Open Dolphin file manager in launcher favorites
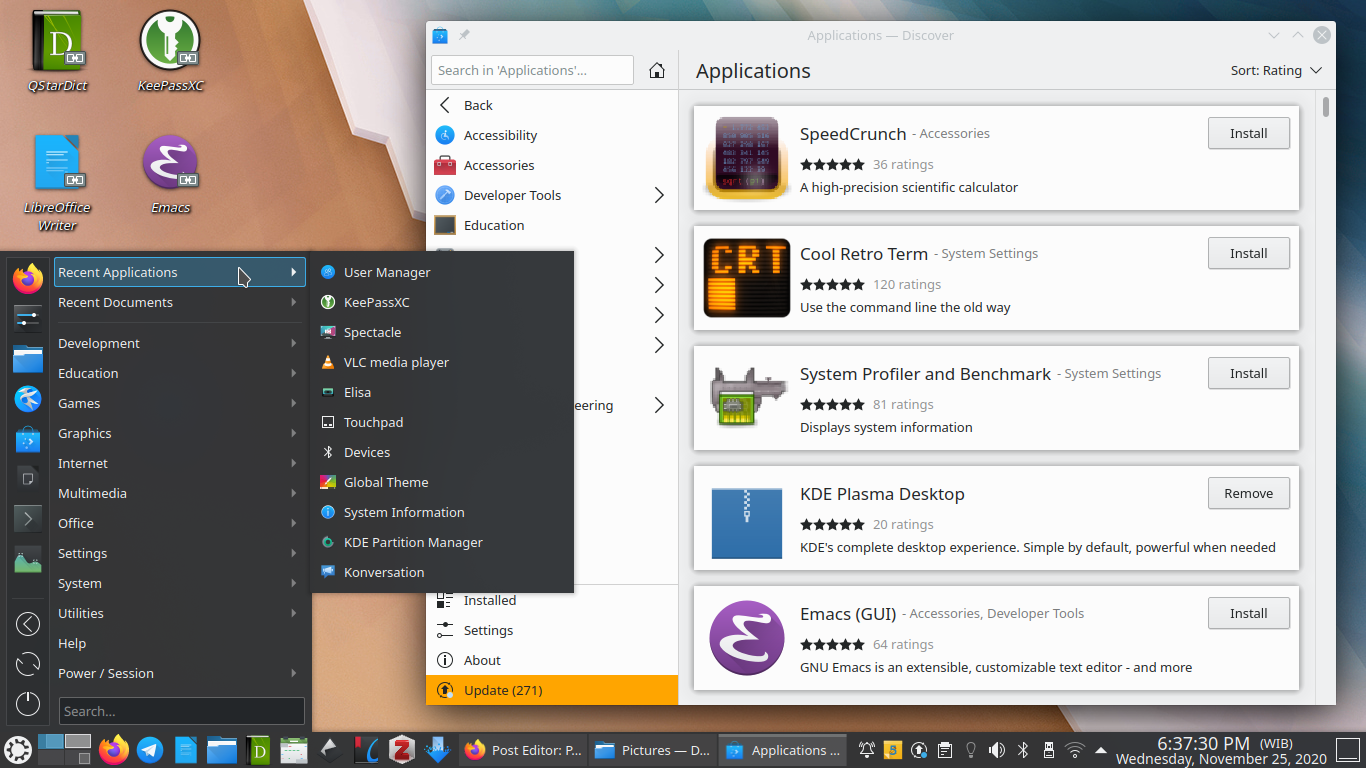 [28, 358]
